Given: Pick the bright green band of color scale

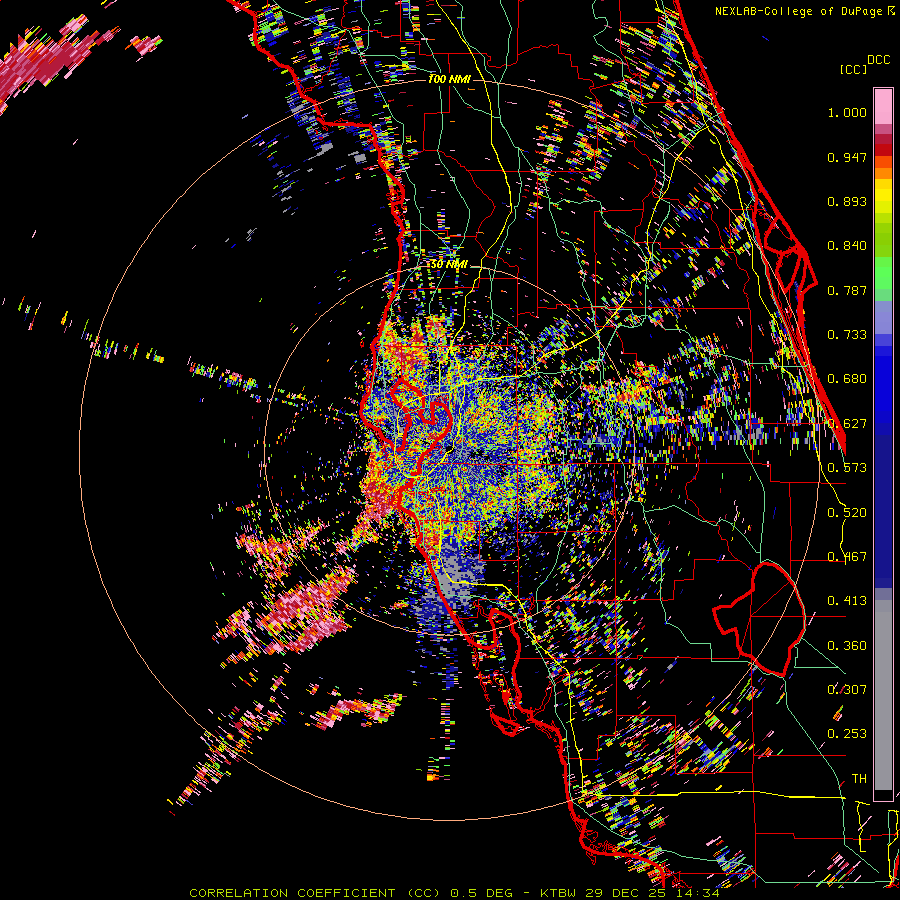Looking at the screenshot, I should [x=883, y=273].
